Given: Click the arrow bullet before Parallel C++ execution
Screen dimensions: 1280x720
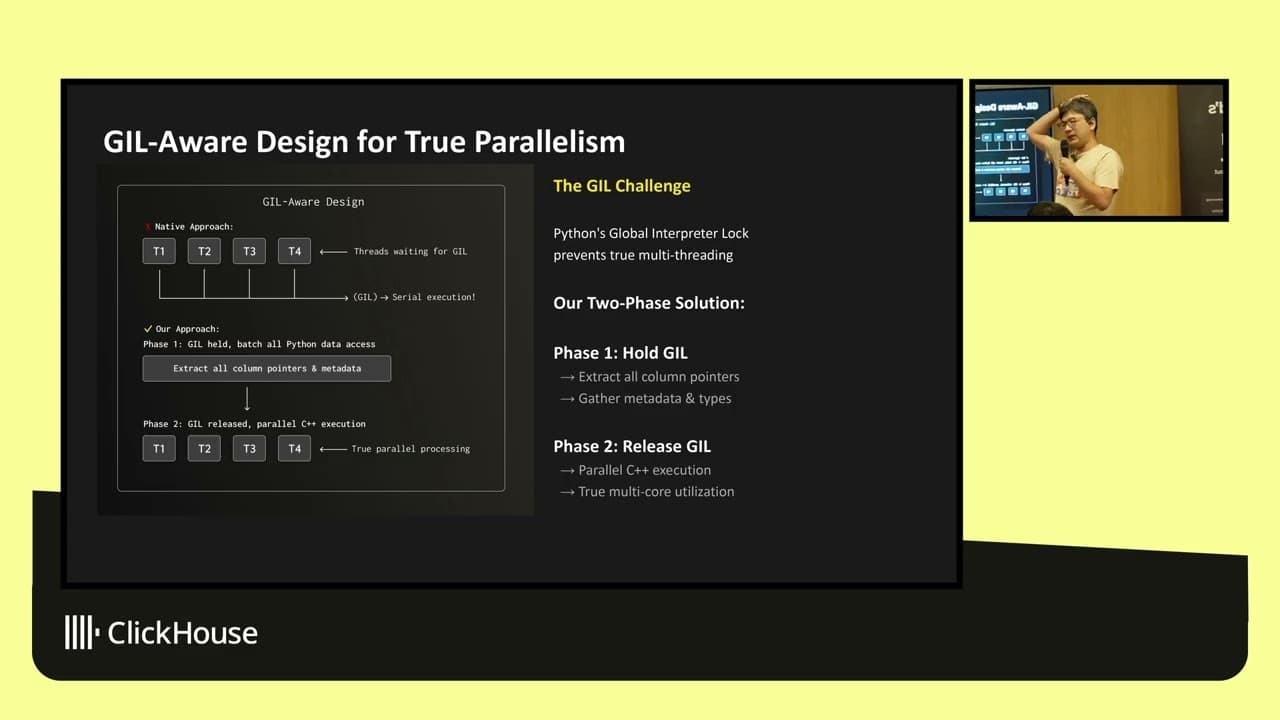Looking at the screenshot, I should [567, 470].
